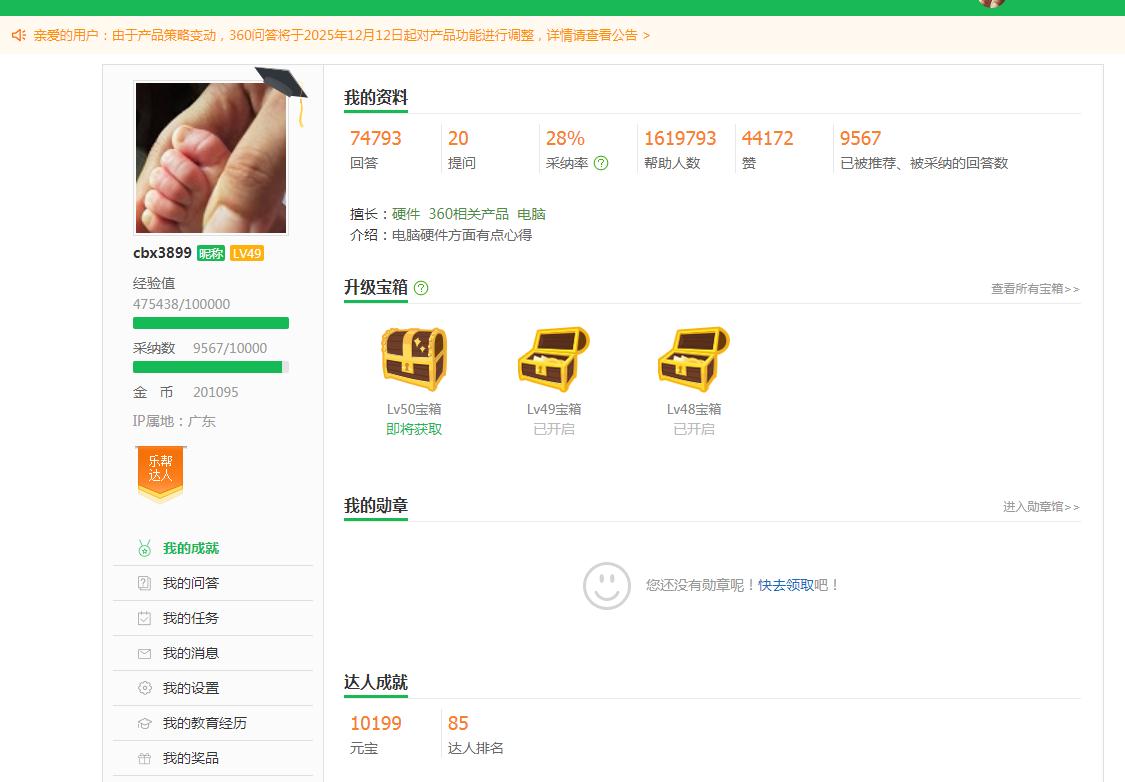
Task: Click the green 经验值 progress bar
Action: (x=211, y=323)
